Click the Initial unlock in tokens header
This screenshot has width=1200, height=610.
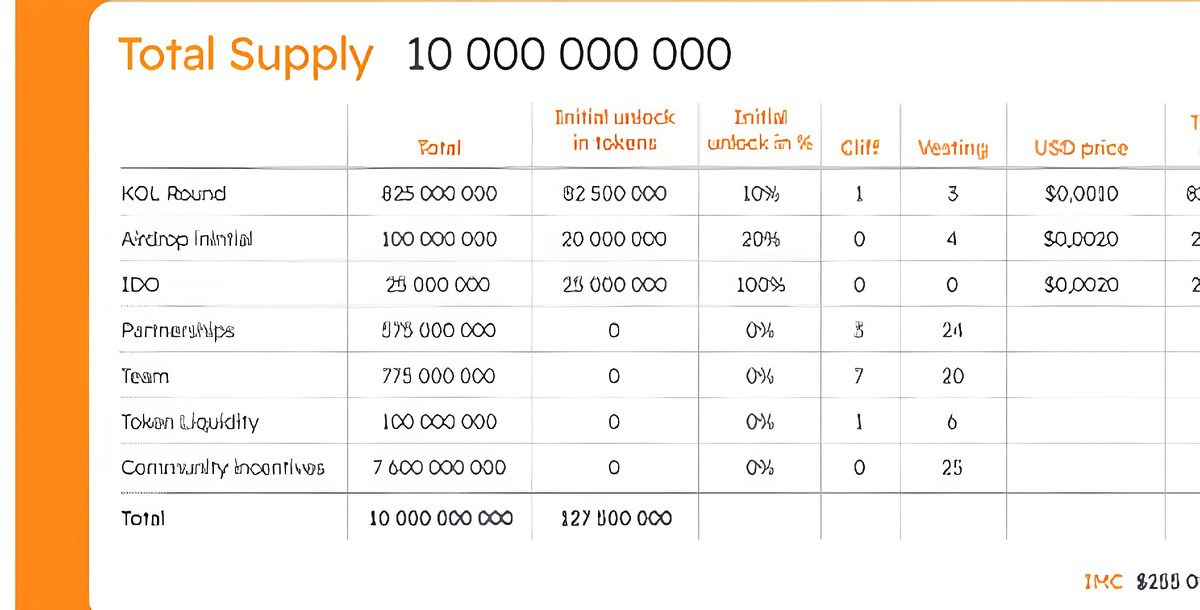point(615,130)
